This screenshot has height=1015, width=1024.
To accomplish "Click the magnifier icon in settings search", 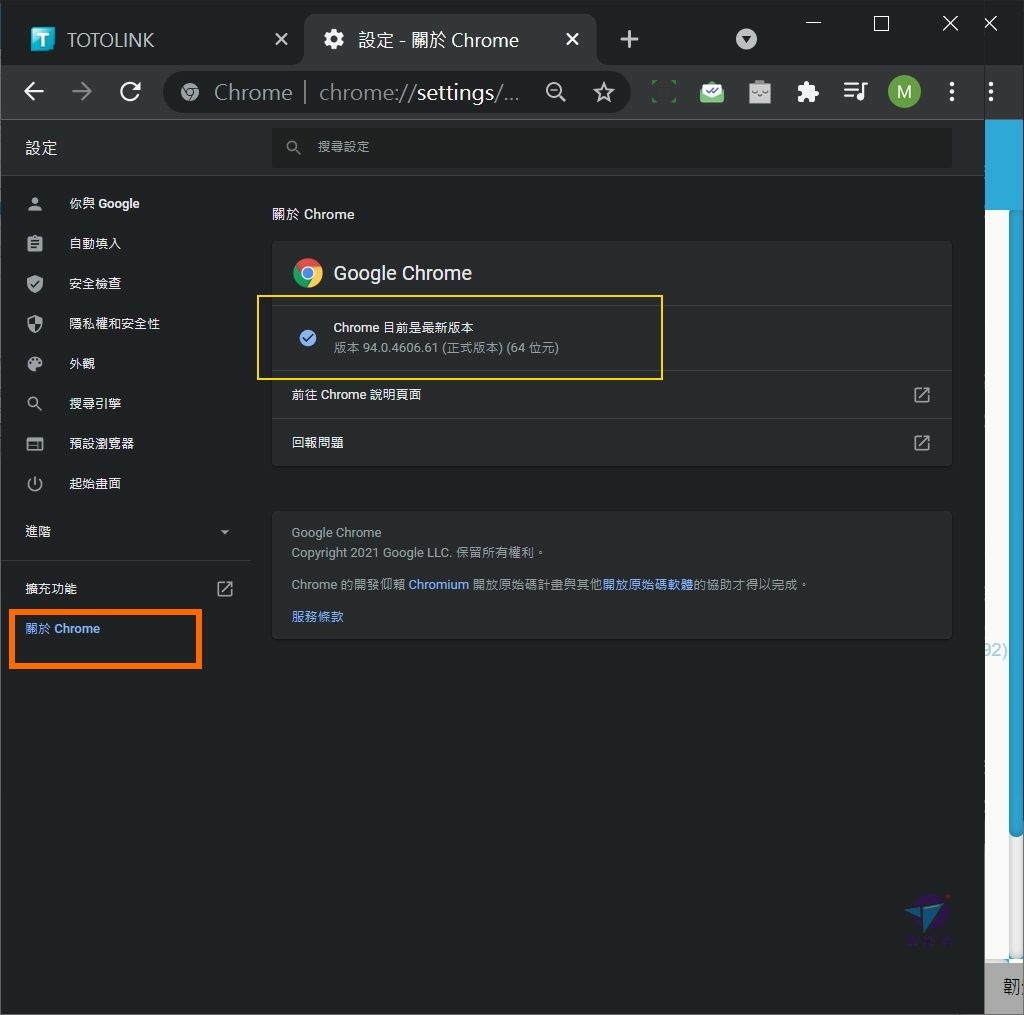I will click(293, 148).
